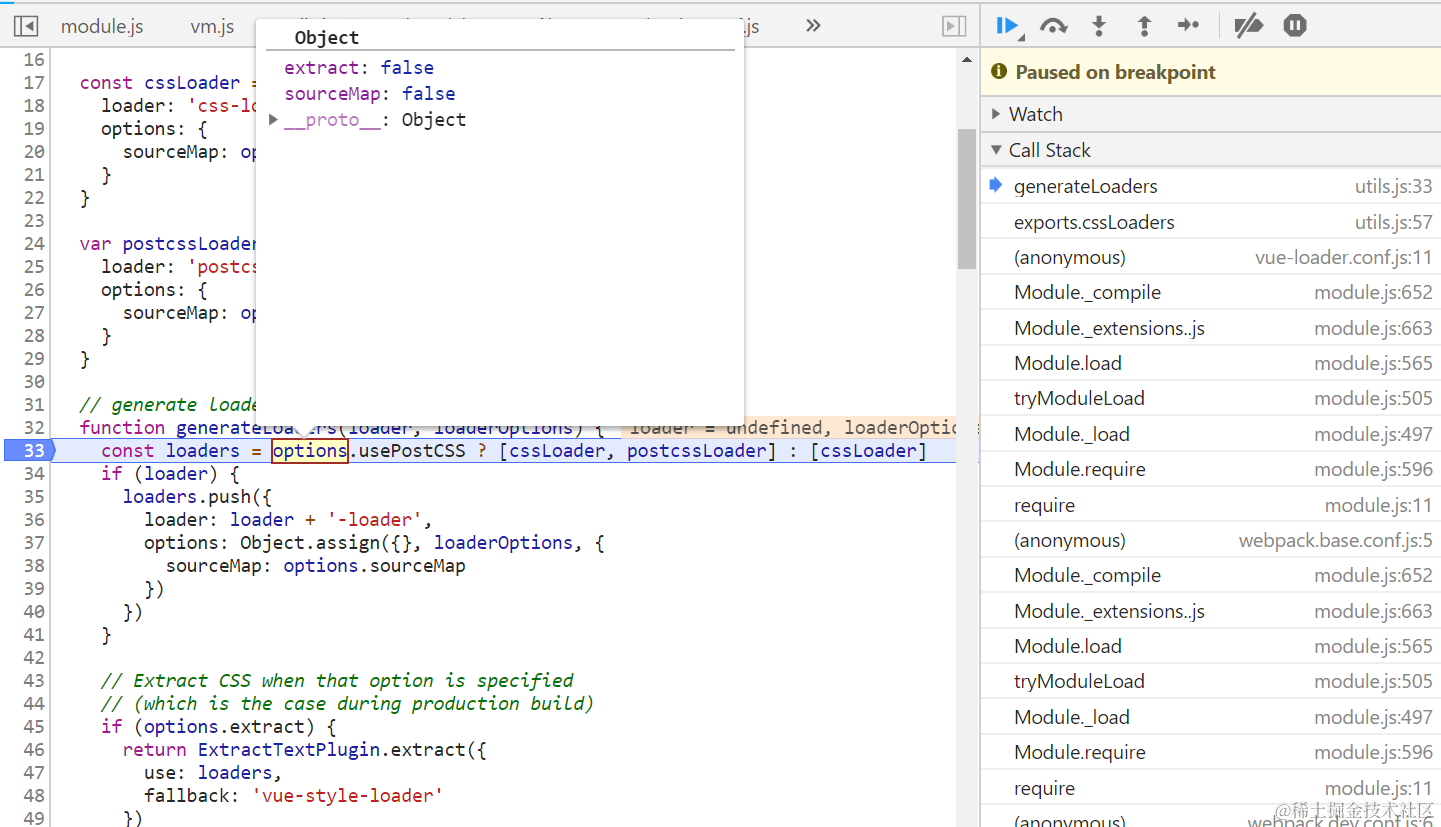Expand the Watch section
This screenshot has height=827, width=1441.
click(x=1211, y=114)
